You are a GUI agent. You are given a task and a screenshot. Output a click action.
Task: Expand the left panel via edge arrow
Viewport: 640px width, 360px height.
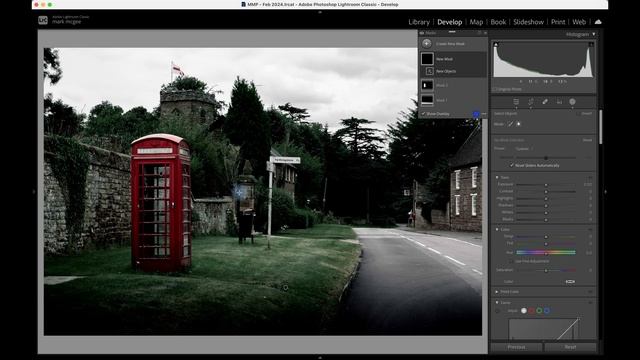(34, 191)
